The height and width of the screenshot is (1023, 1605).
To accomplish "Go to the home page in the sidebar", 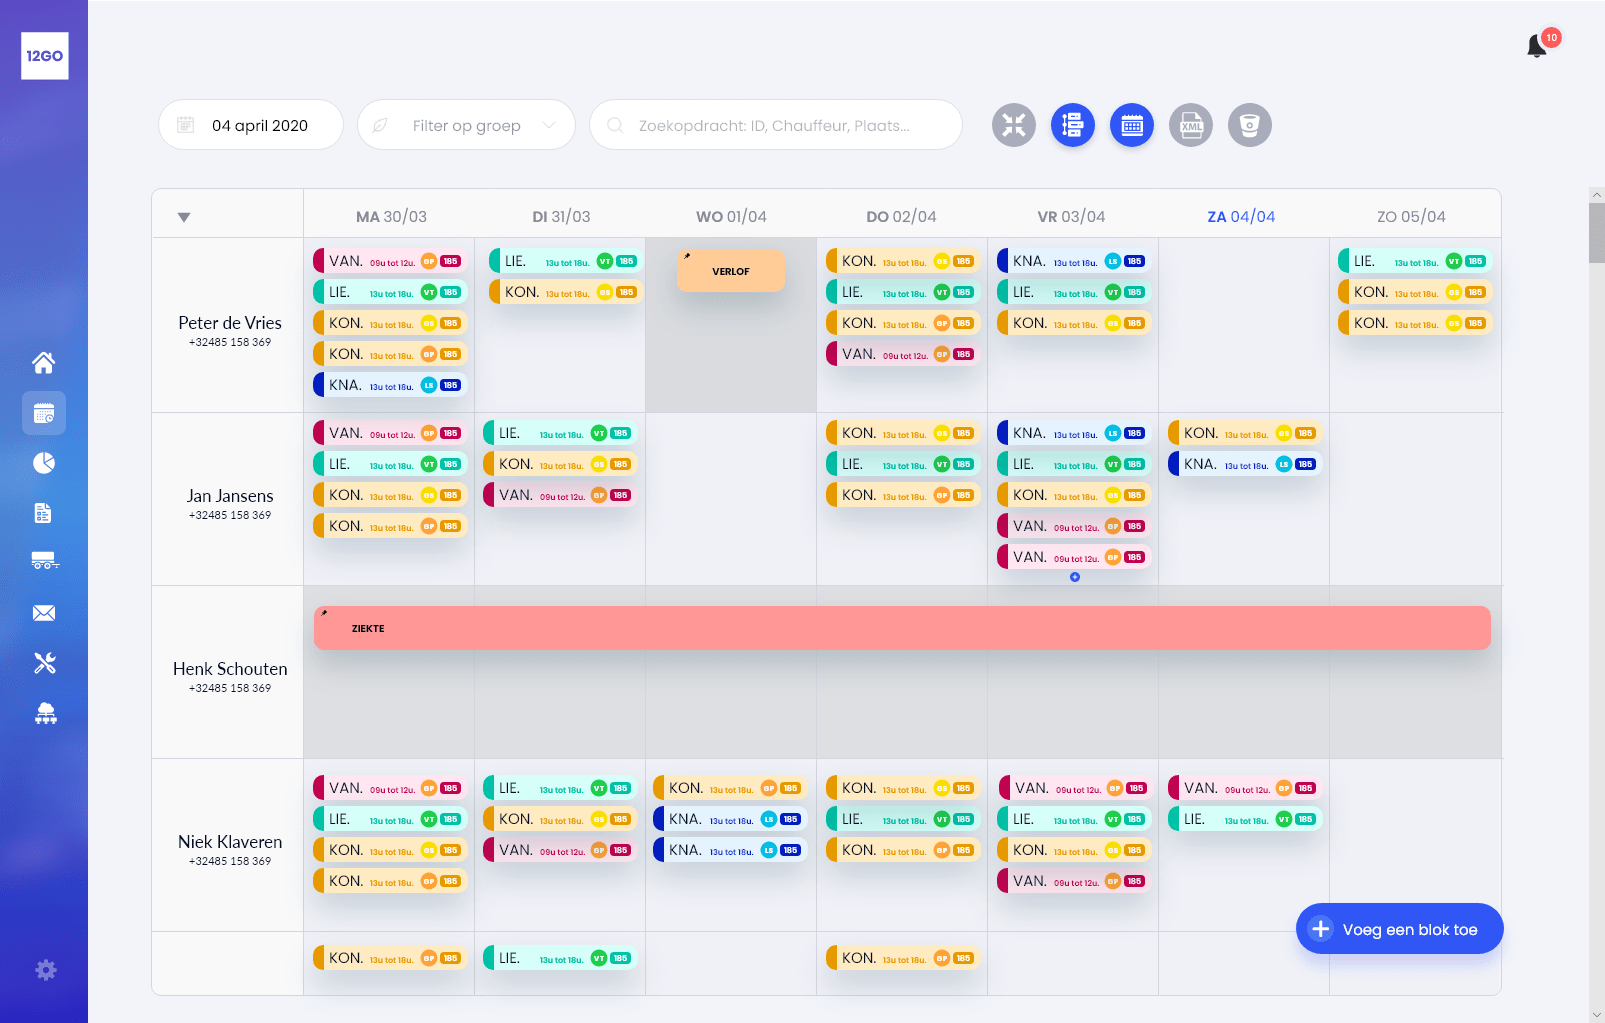I will click(44, 363).
